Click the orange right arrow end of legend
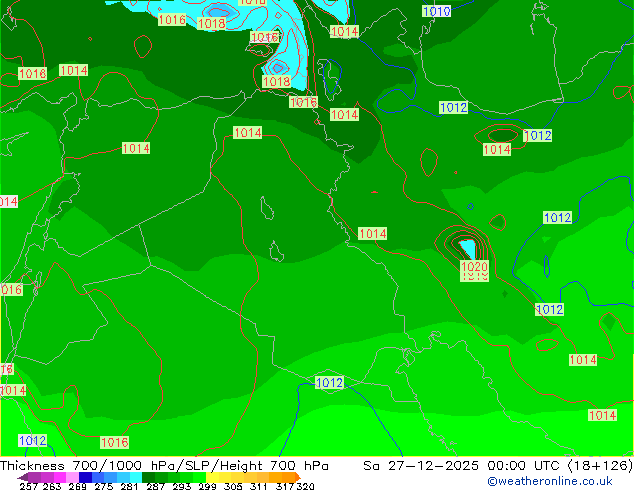 pos(298,477)
